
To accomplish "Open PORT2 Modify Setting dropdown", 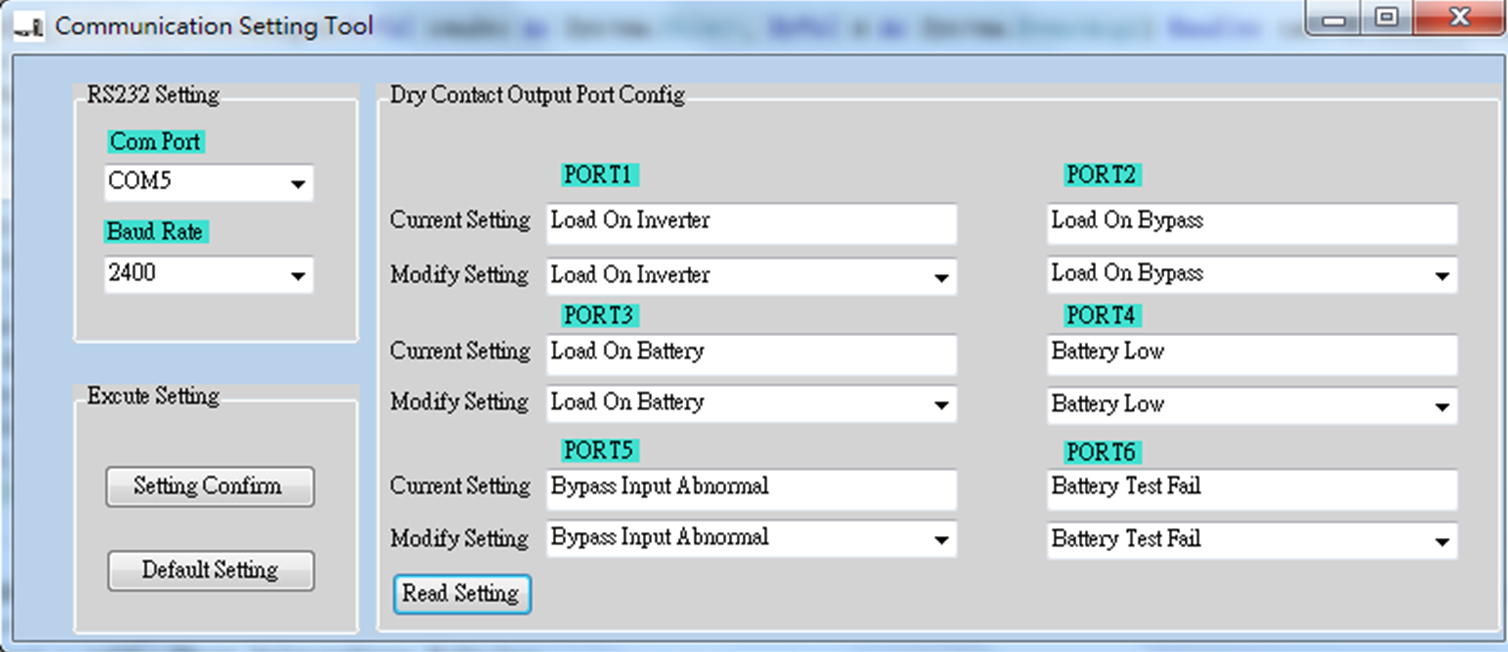I will pos(1441,276).
